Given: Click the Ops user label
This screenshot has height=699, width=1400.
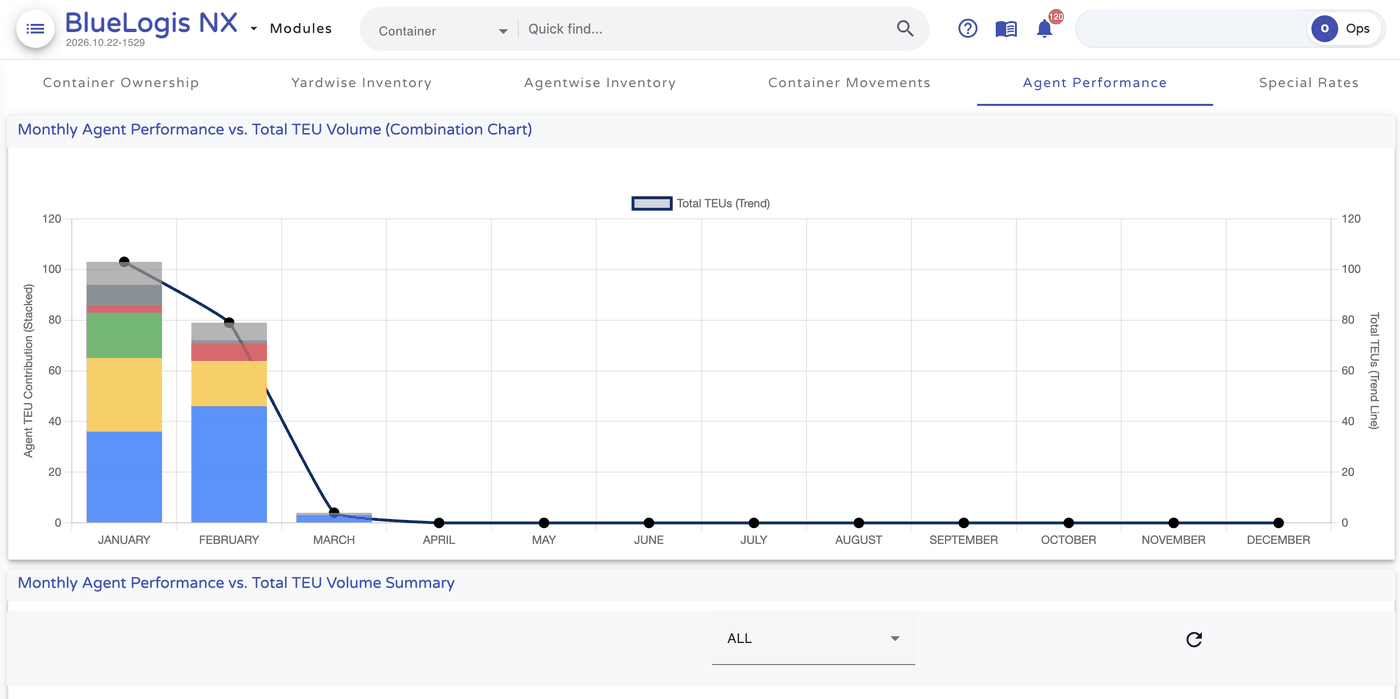Looking at the screenshot, I should (1358, 29).
